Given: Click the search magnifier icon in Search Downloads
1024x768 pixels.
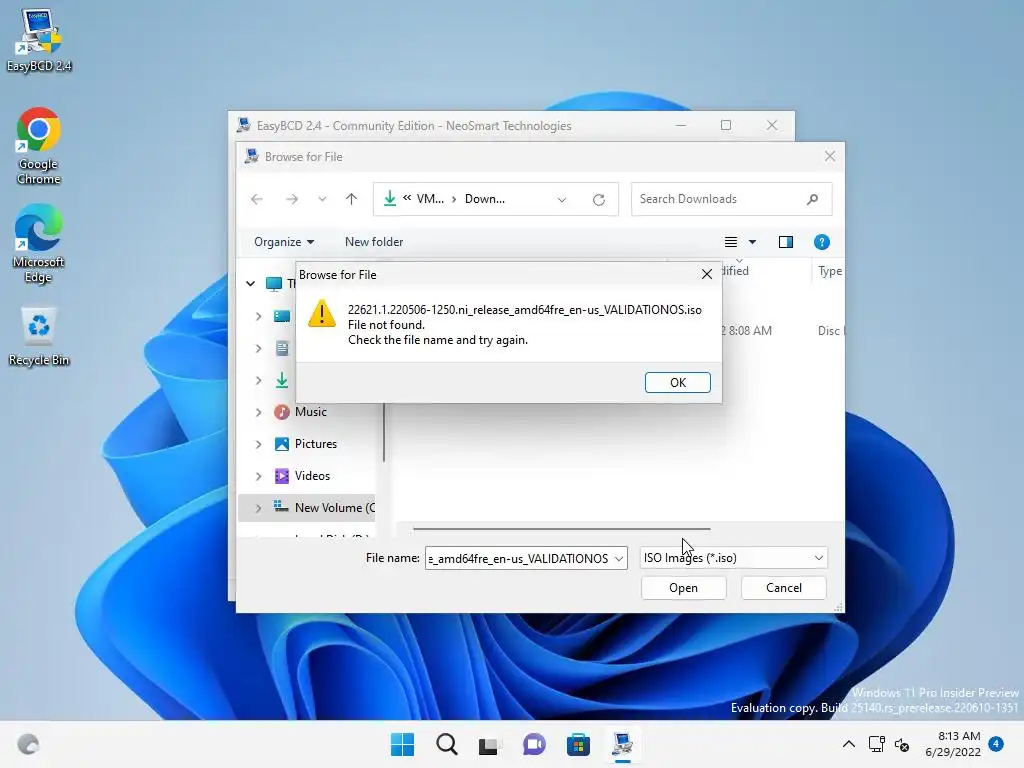Looking at the screenshot, I should click(812, 199).
